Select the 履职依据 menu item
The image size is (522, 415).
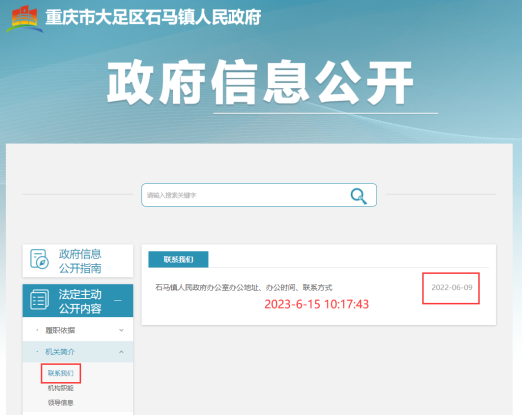click(x=60, y=330)
